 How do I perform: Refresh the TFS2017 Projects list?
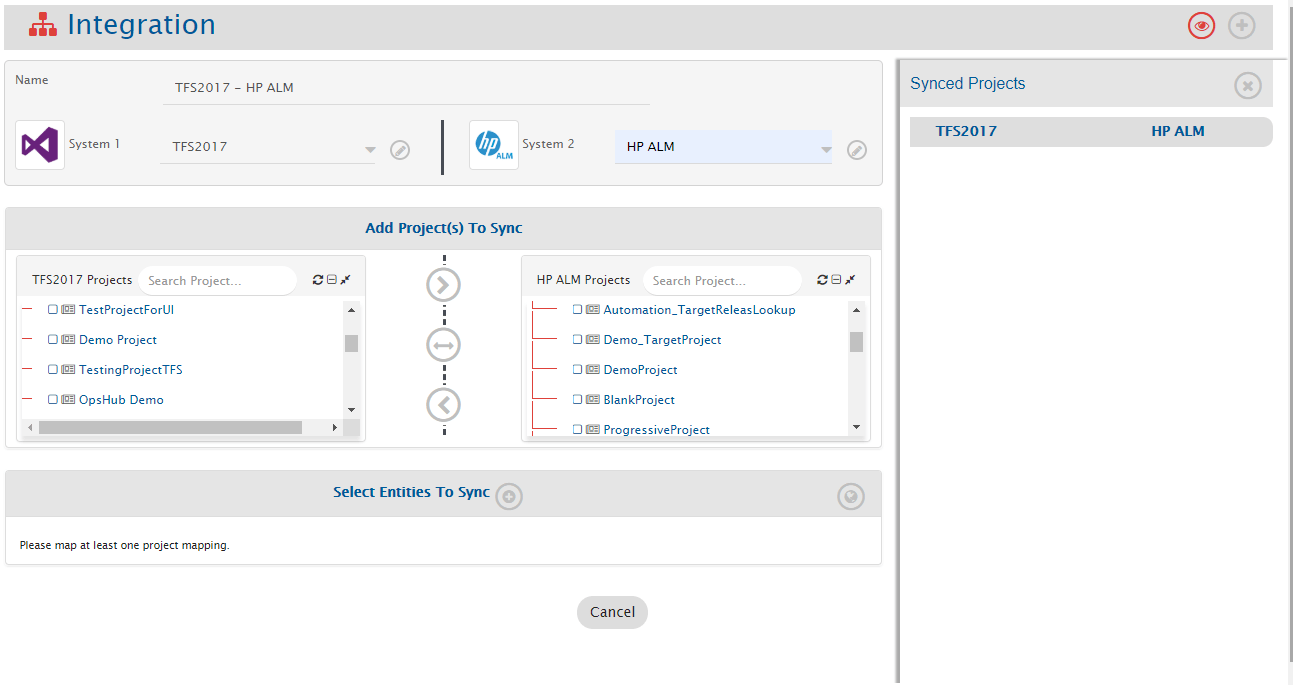pos(318,280)
